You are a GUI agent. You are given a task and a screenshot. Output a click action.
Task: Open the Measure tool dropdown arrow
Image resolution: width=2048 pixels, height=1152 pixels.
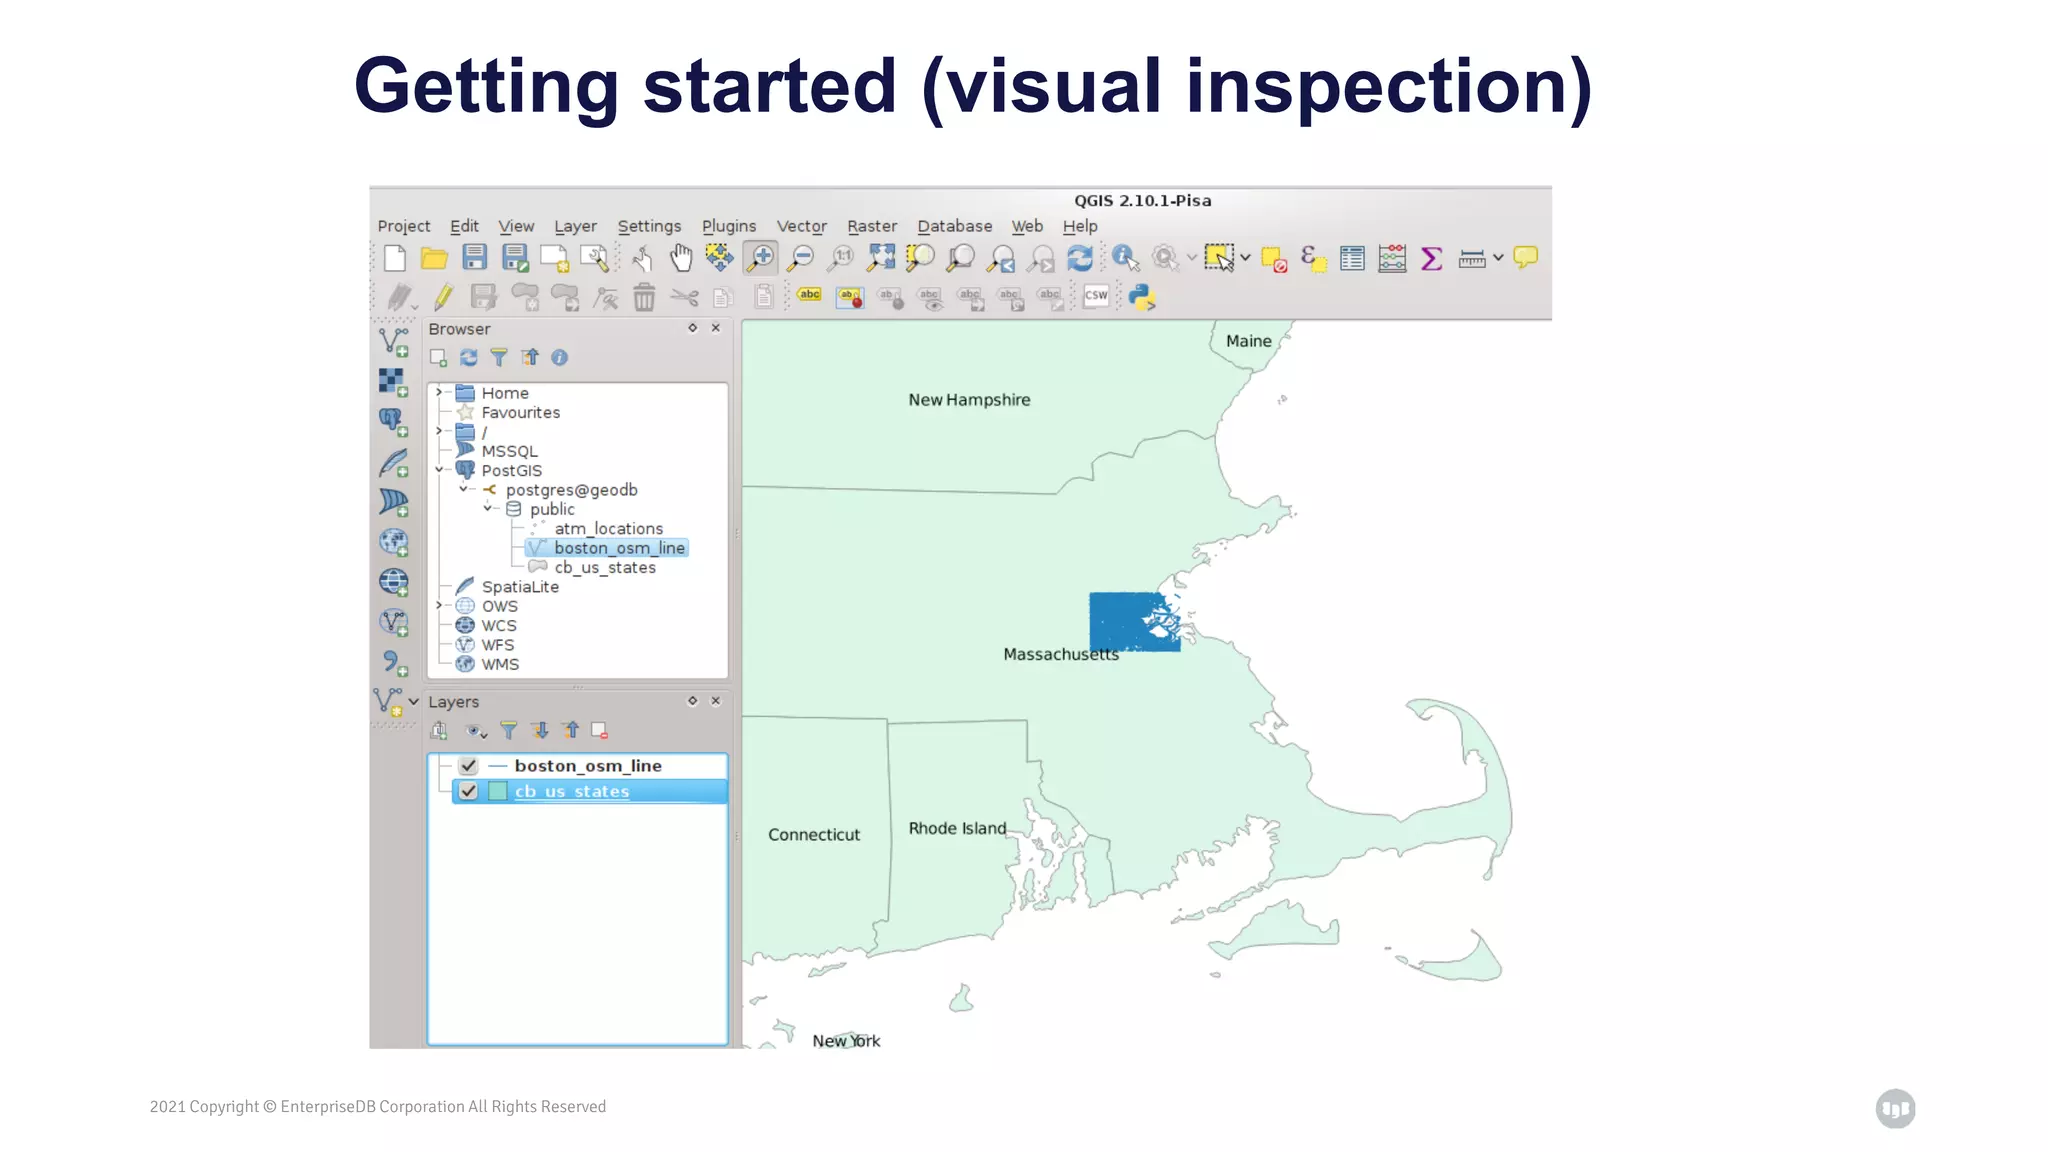(x=1498, y=258)
